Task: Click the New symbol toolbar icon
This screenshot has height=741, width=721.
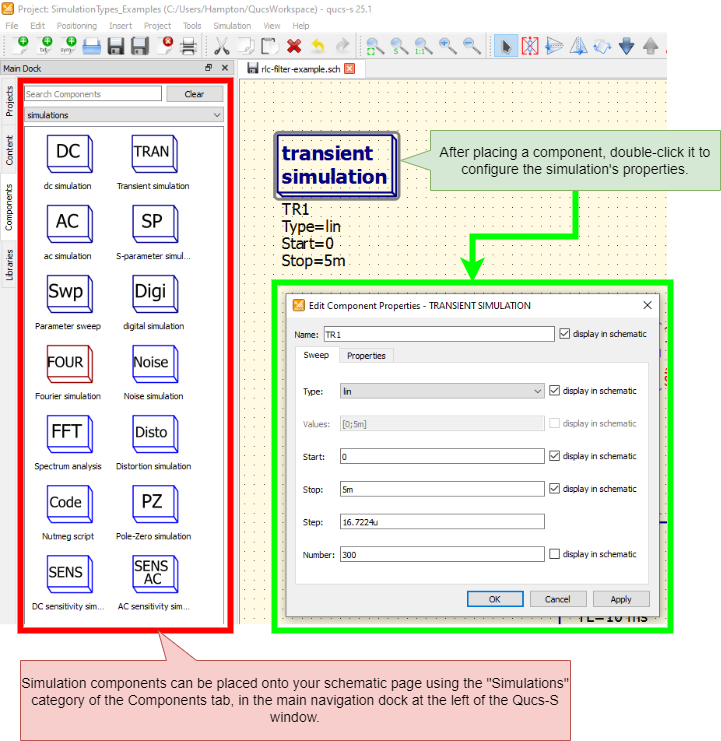Action: click(x=70, y=46)
